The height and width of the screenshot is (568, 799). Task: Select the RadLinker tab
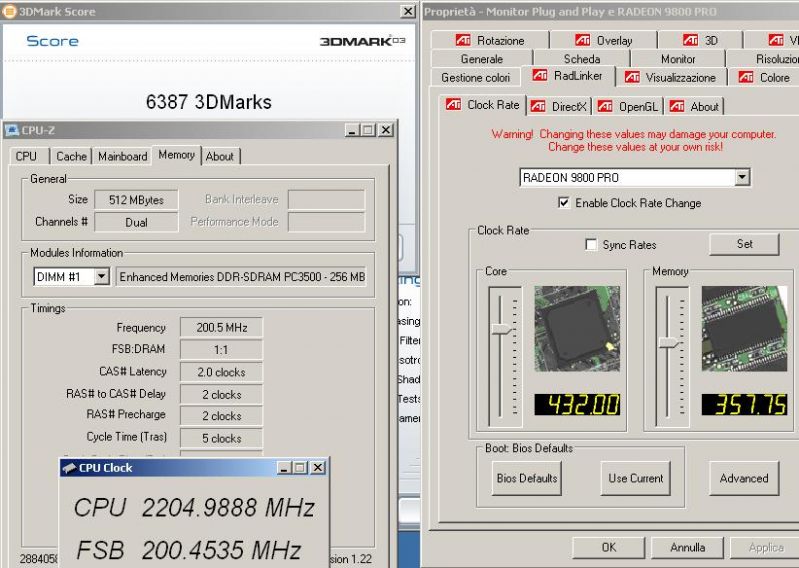pyautogui.click(x=568, y=76)
